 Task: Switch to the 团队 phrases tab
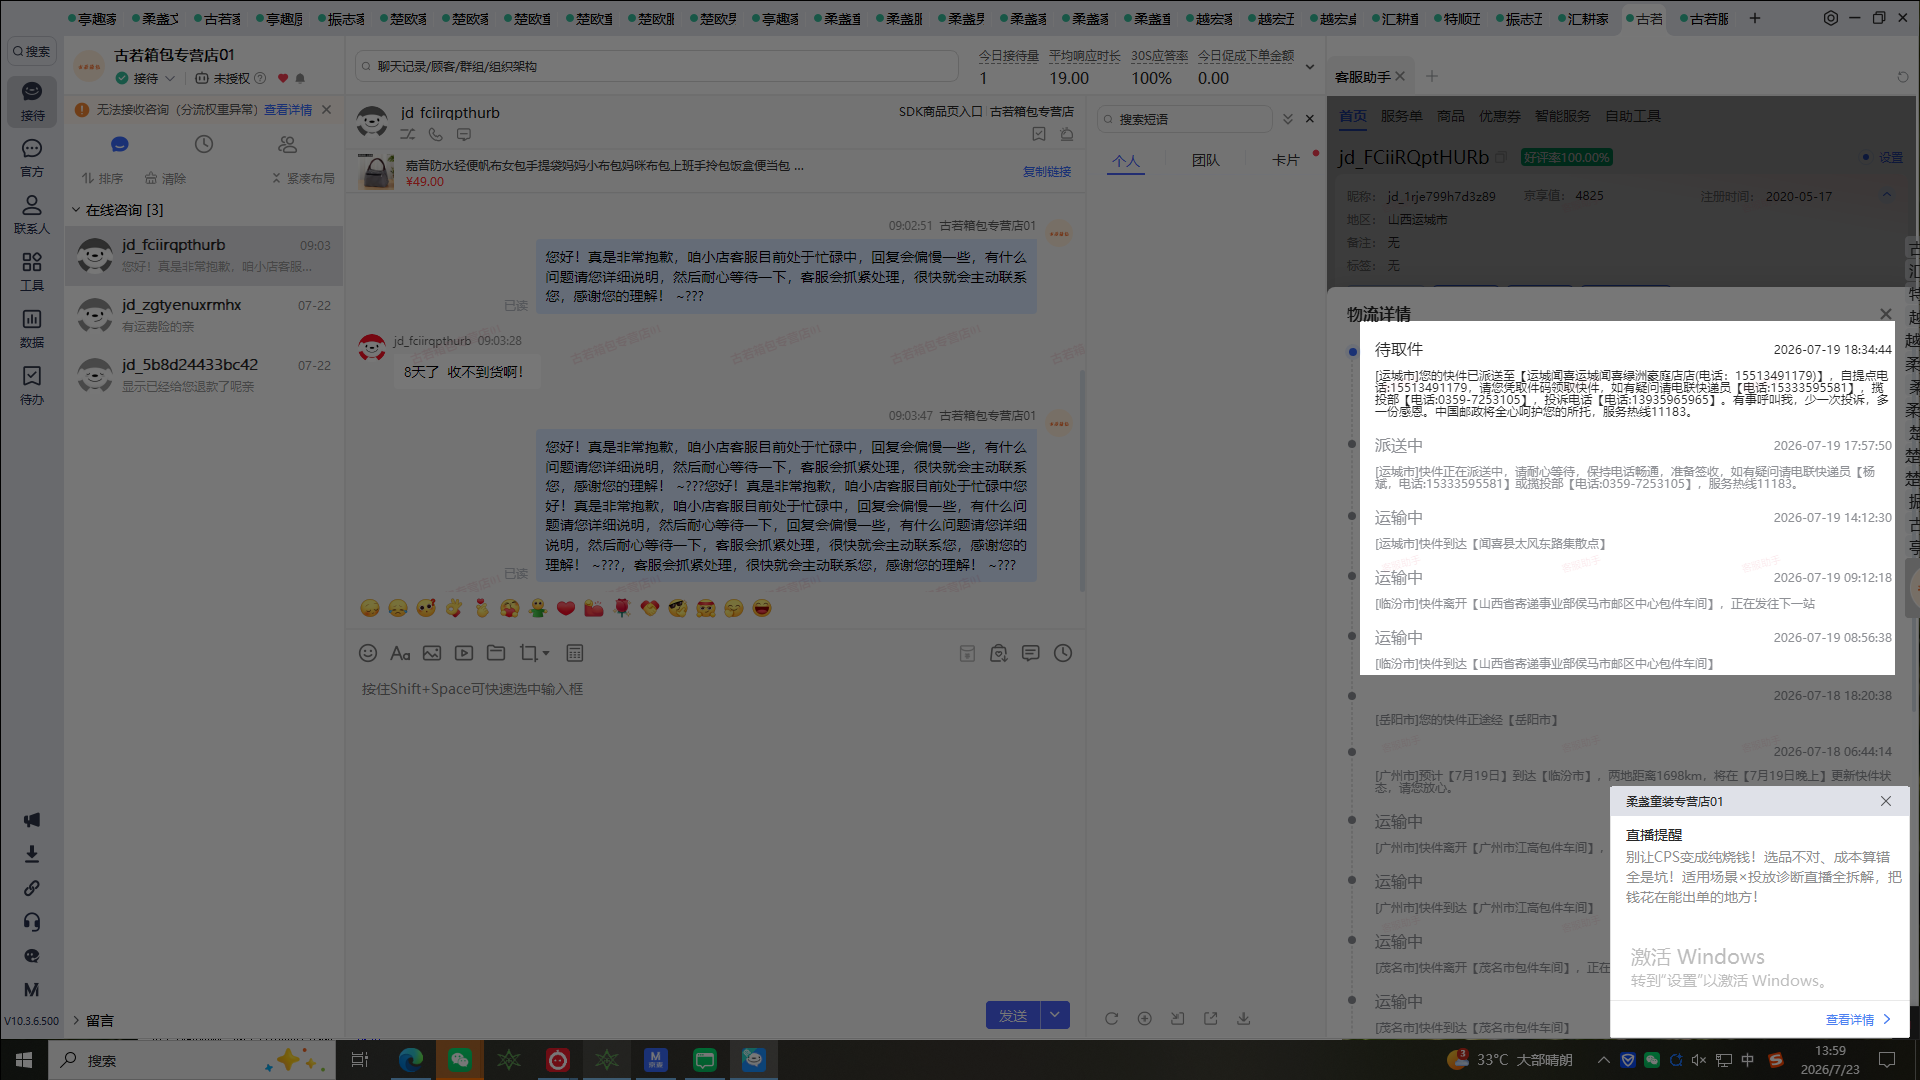click(x=1206, y=160)
